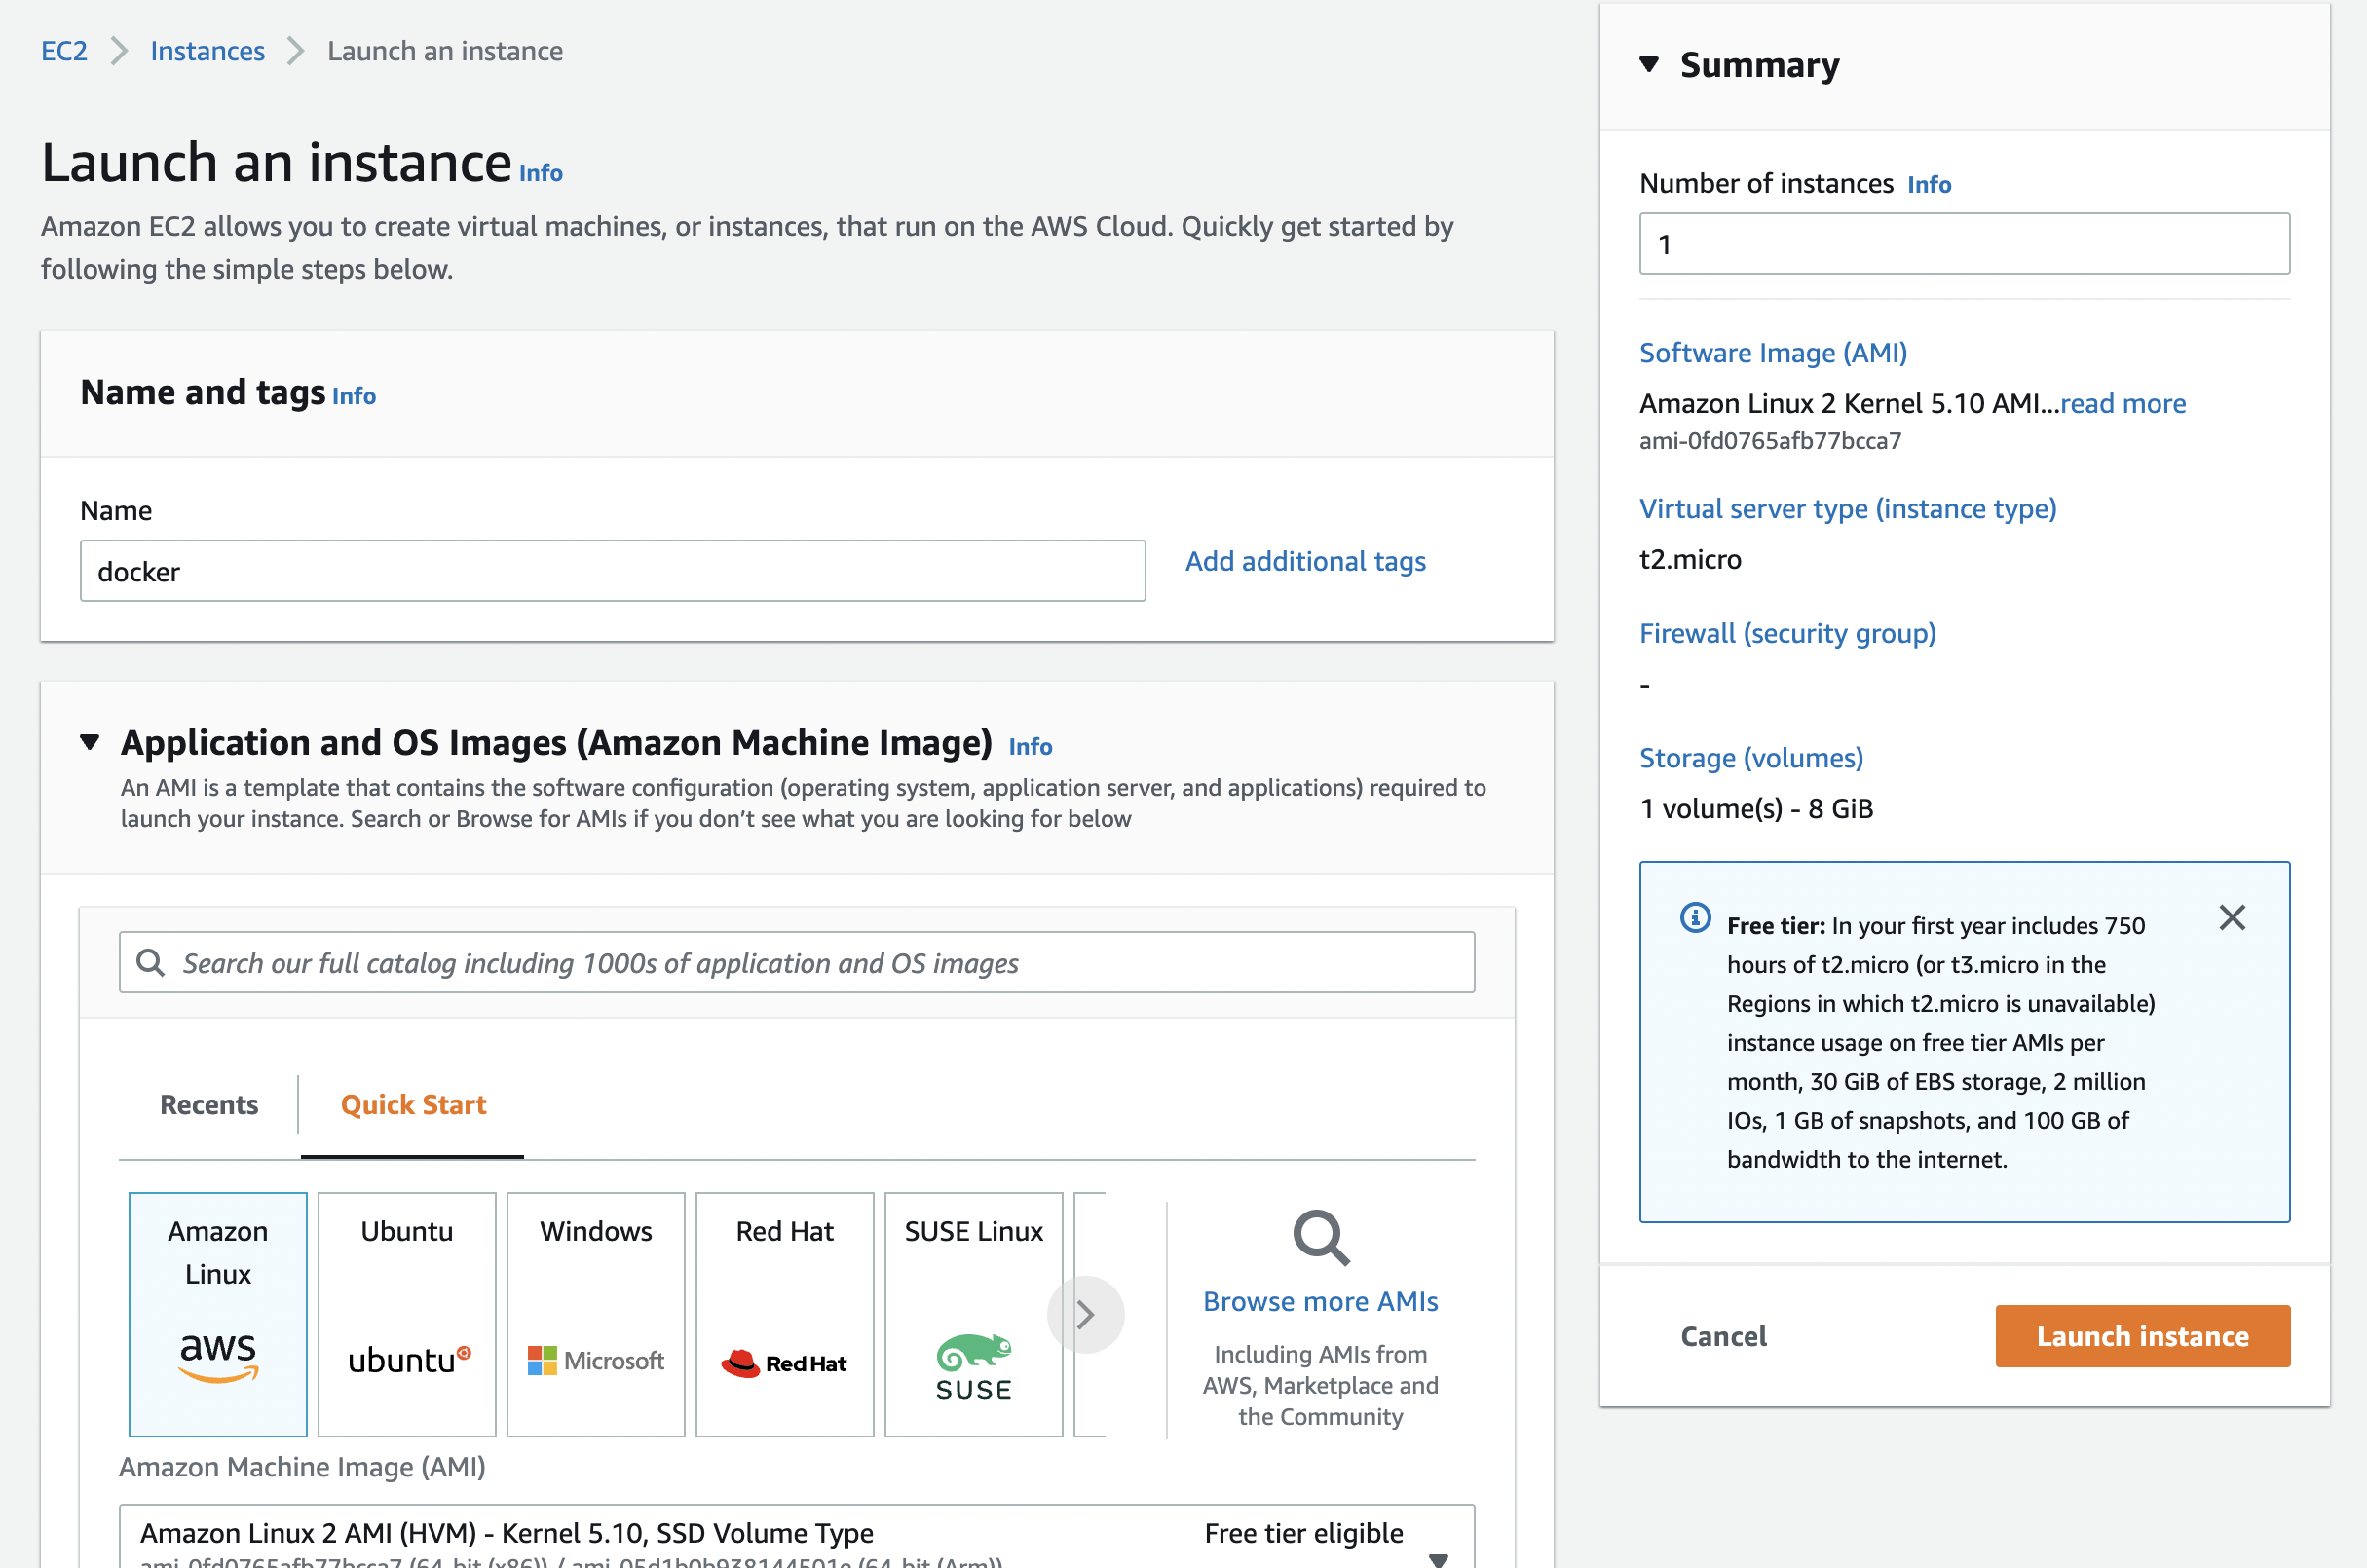This screenshot has width=2367, height=1568.
Task: Click the Browse more AMIs magnifier icon
Action: click(1320, 1238)
